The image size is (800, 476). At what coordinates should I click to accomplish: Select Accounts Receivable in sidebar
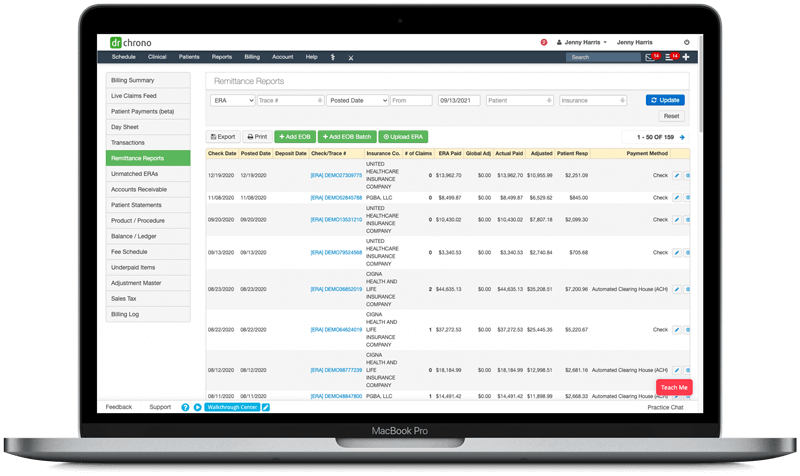[x=148, y=189]
